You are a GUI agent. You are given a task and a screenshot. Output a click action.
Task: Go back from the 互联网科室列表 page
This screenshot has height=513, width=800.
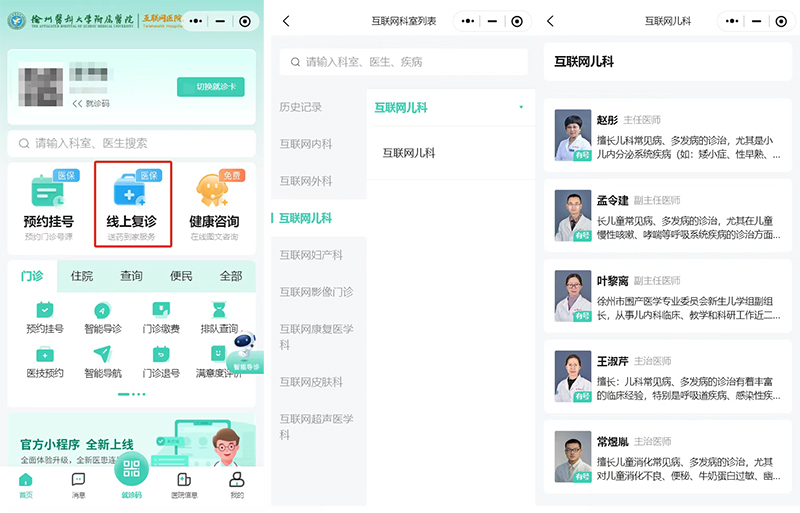(x=287, y=21)
